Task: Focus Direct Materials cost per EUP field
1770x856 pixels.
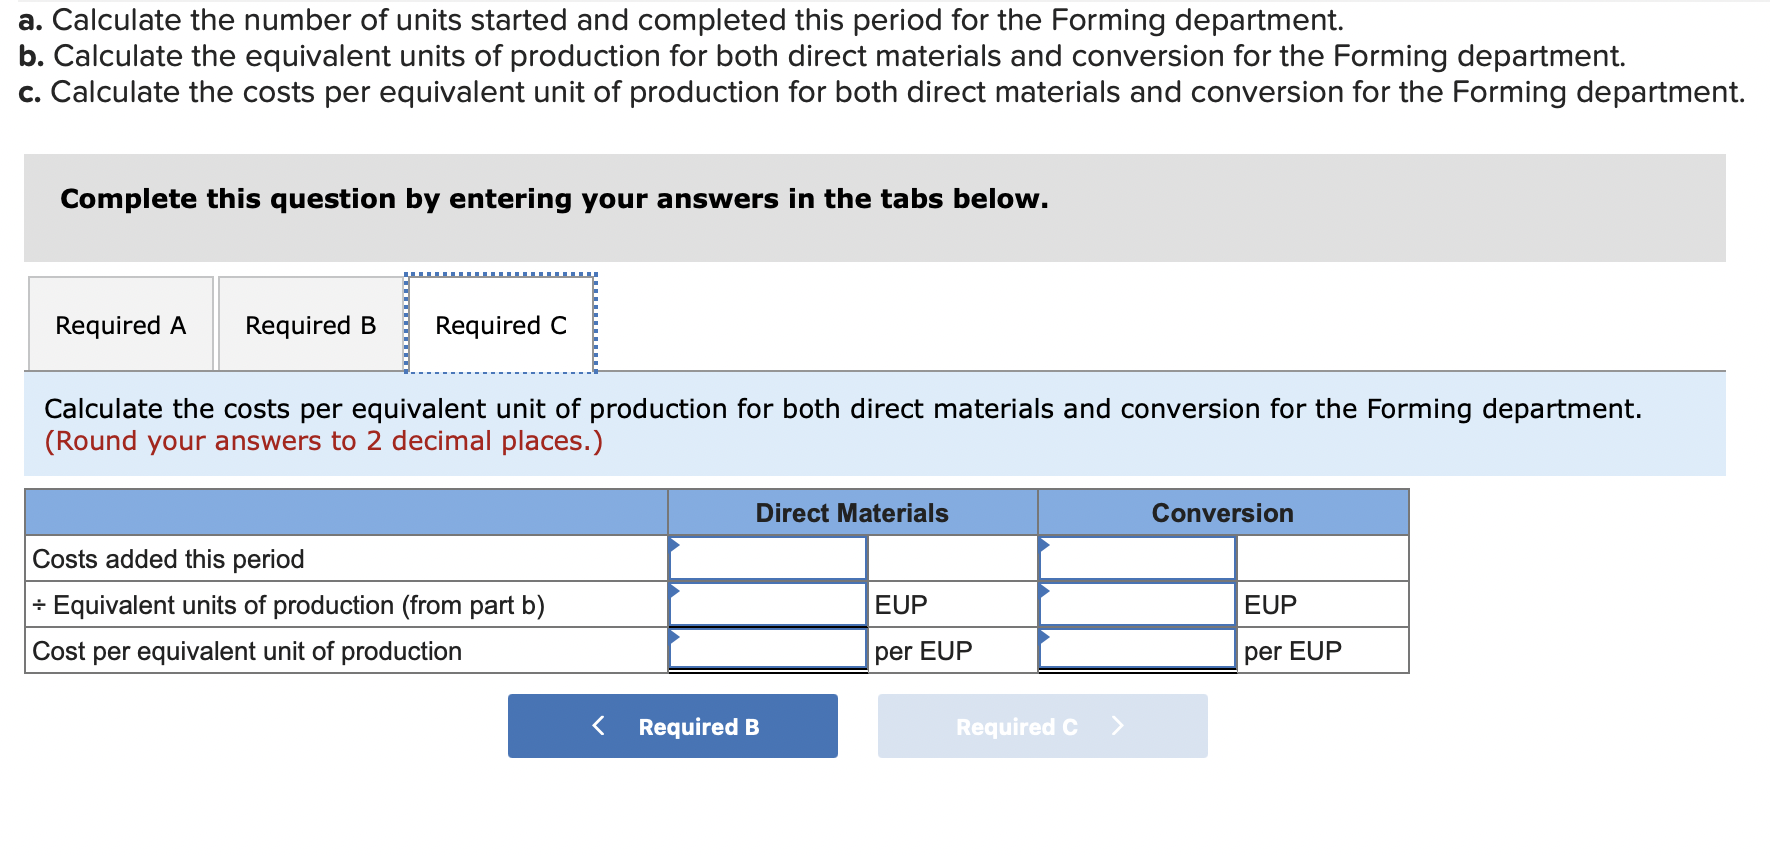Action: 767,650
